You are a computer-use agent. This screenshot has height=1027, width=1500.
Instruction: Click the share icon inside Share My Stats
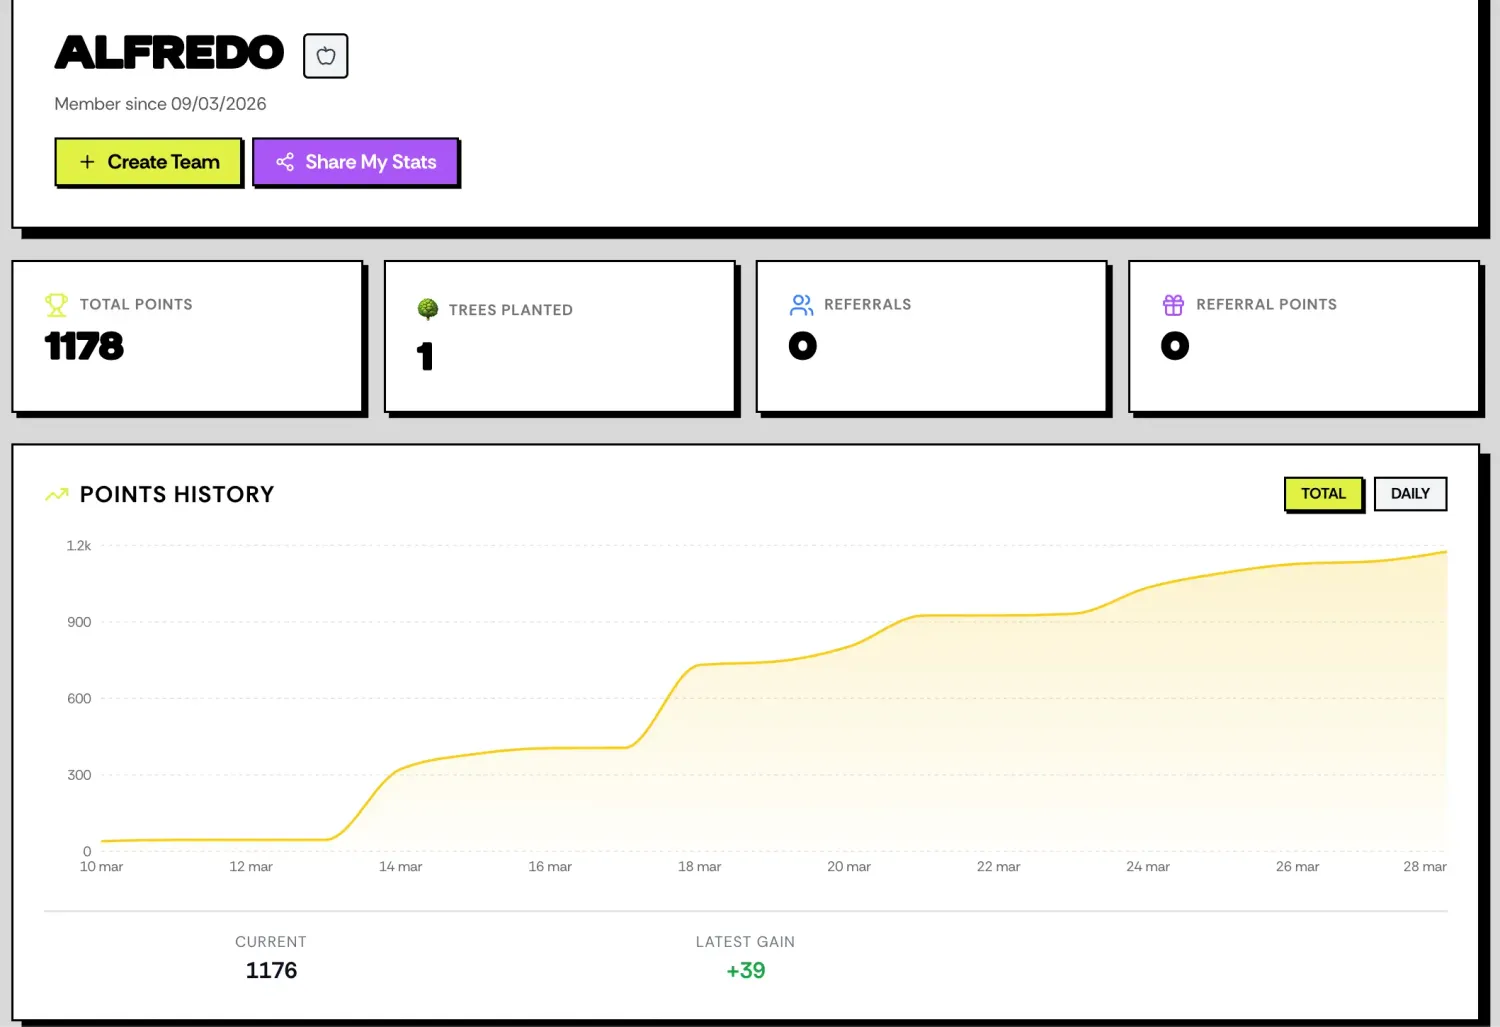285,161
